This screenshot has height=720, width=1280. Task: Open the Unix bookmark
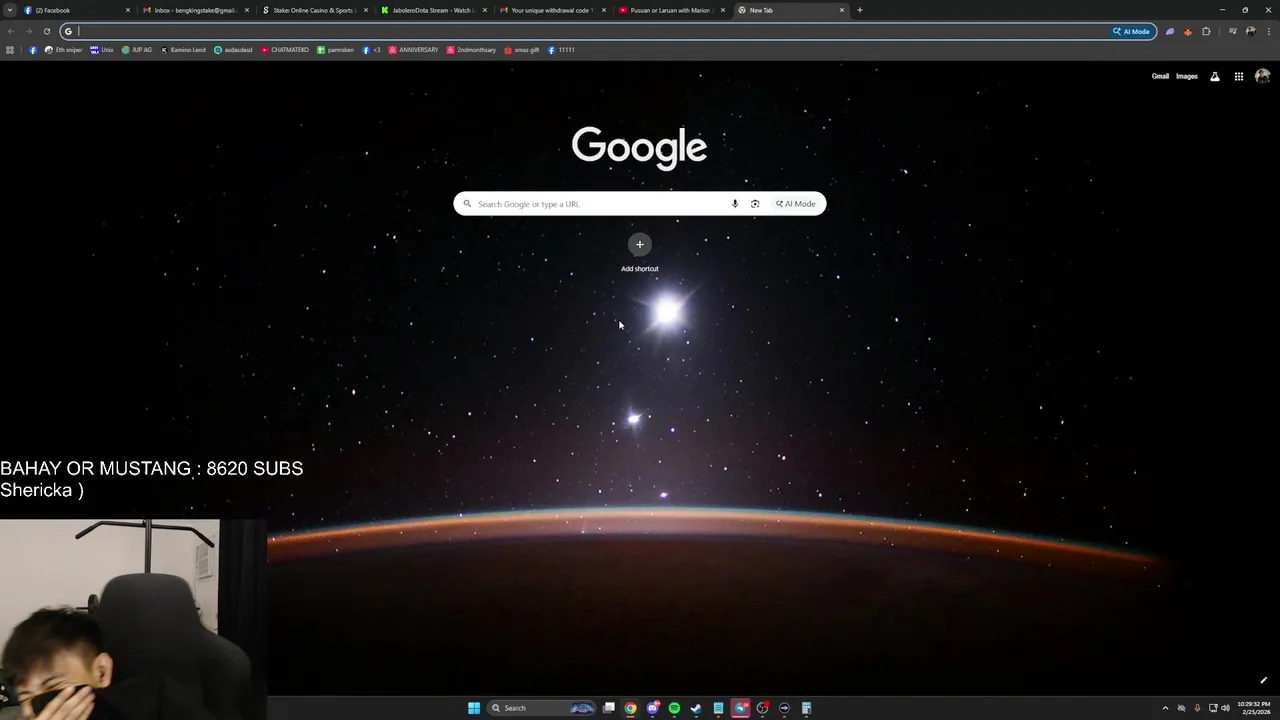click(102, 50)
